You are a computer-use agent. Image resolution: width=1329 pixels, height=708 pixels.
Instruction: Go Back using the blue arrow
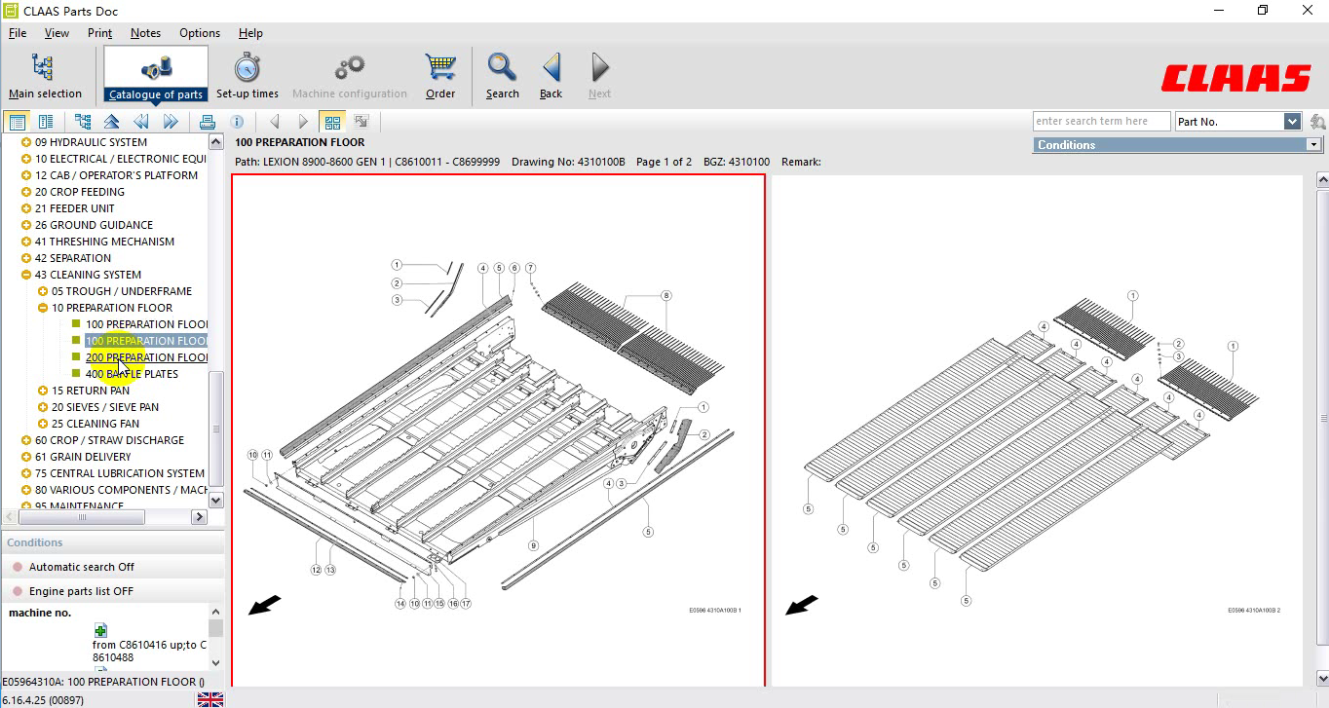click(551, 76)
